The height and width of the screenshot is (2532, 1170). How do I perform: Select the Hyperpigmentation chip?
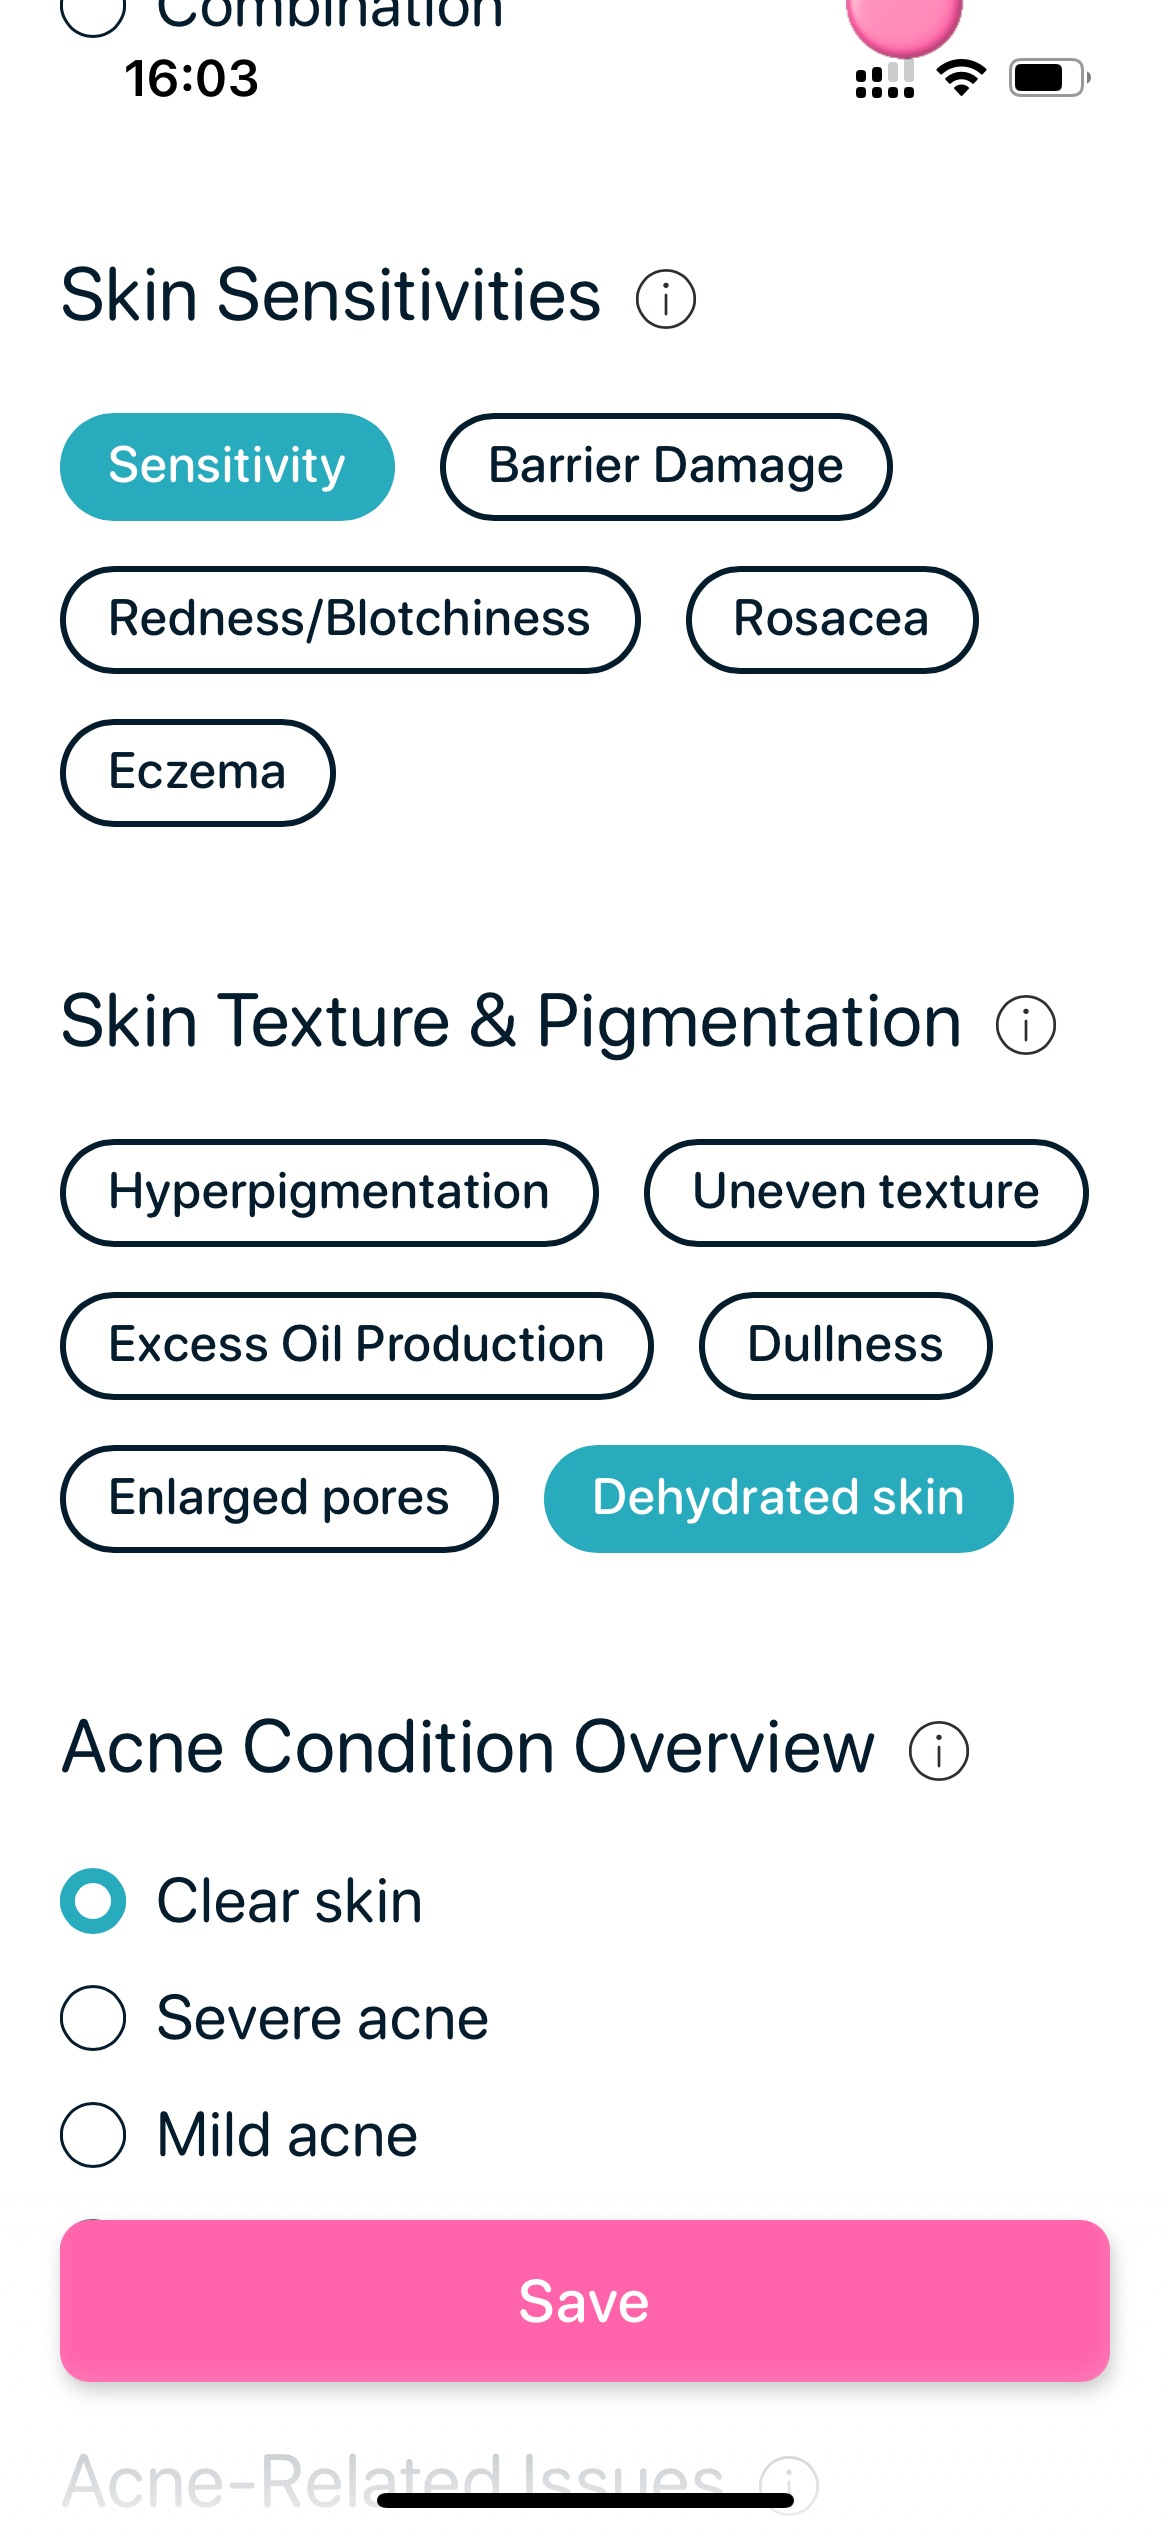(328, 1192)
